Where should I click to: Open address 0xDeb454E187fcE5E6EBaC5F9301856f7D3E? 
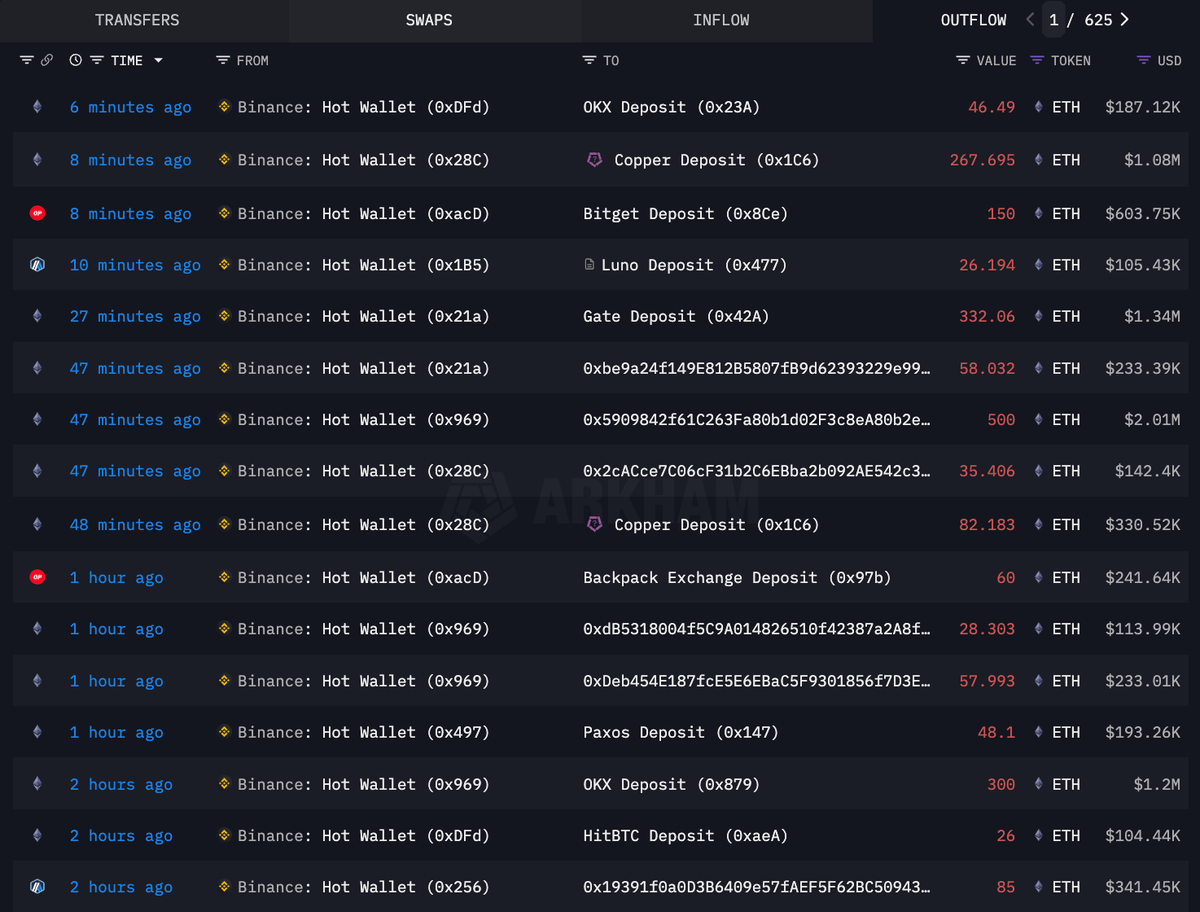(x=757, y=681)
